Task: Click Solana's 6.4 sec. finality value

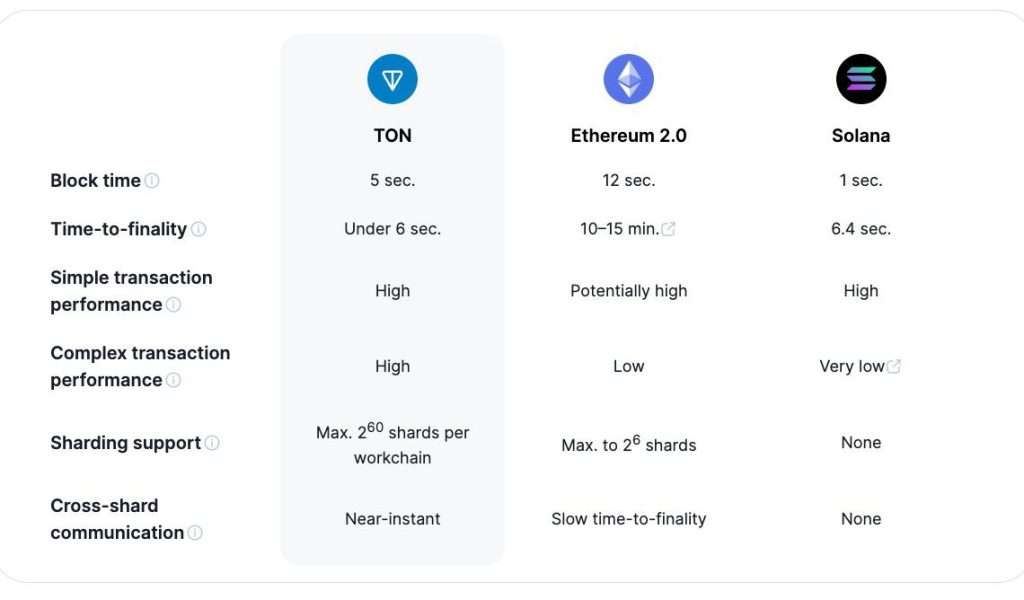Action: [x=861, y=229]
